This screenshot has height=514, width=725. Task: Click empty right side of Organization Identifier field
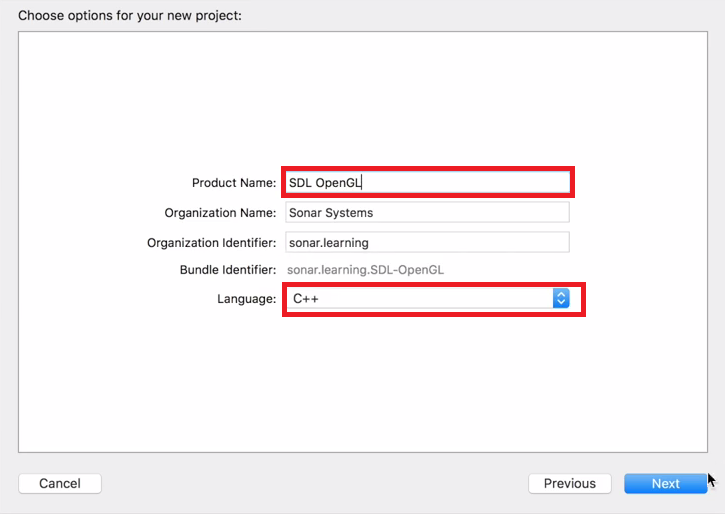click(x=485, y=243)
